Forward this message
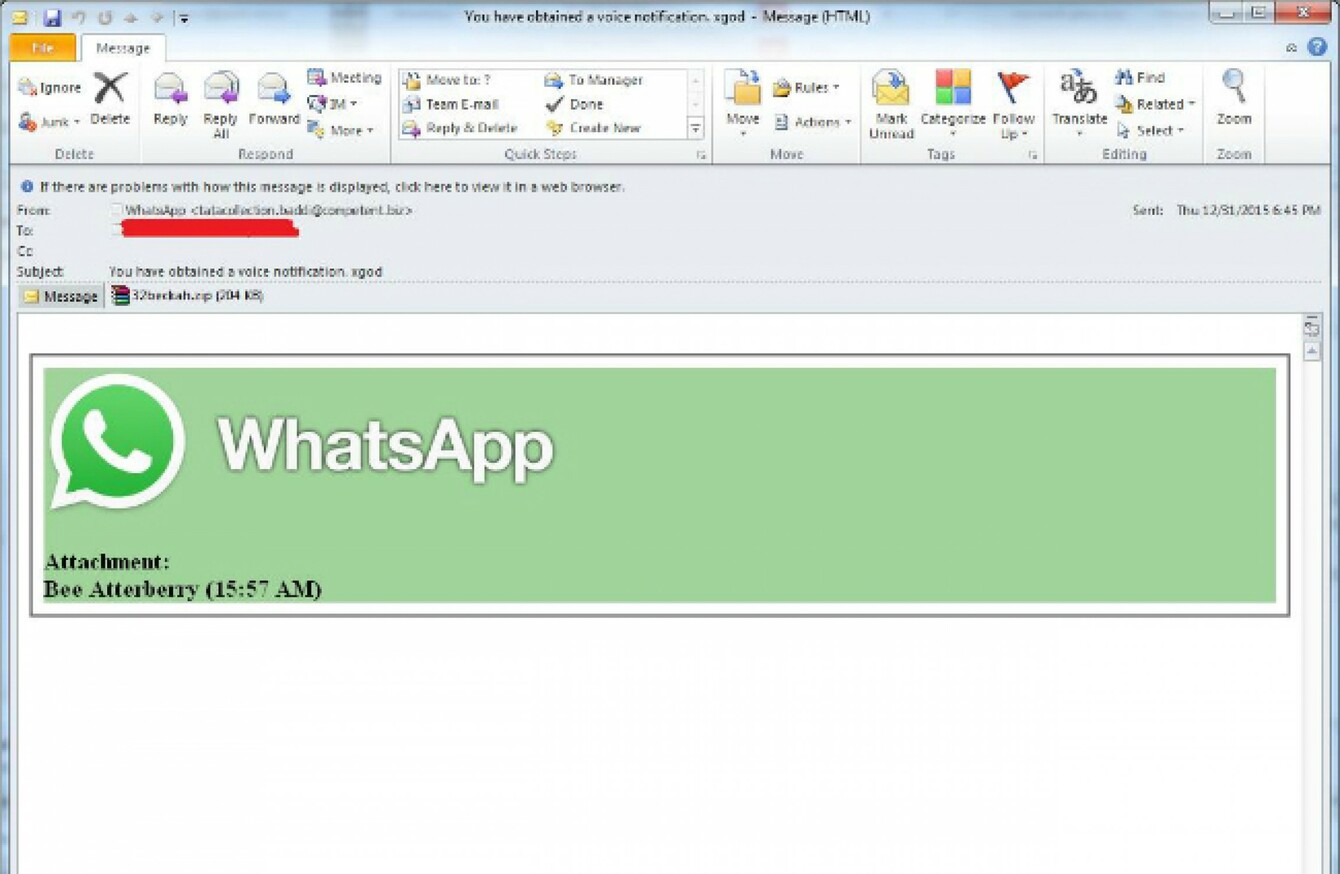This screenshot has width=1340, height=874. pyautogui.click(x=274, y=99)
